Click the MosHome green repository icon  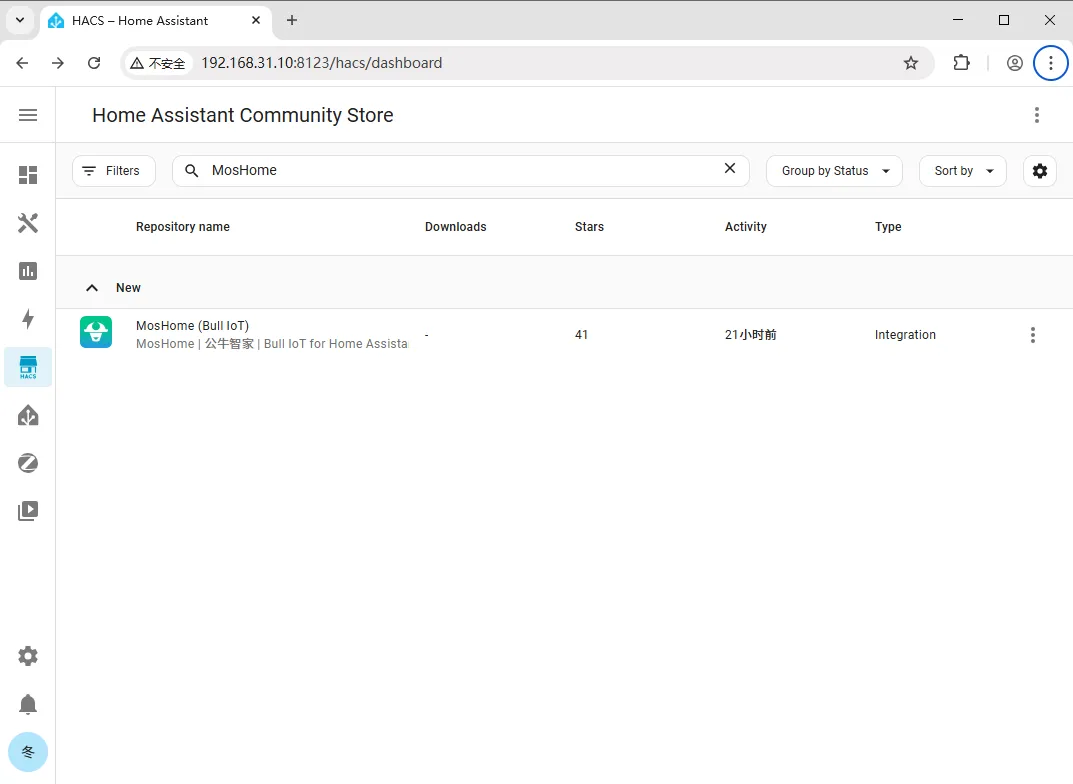(96, 332)
